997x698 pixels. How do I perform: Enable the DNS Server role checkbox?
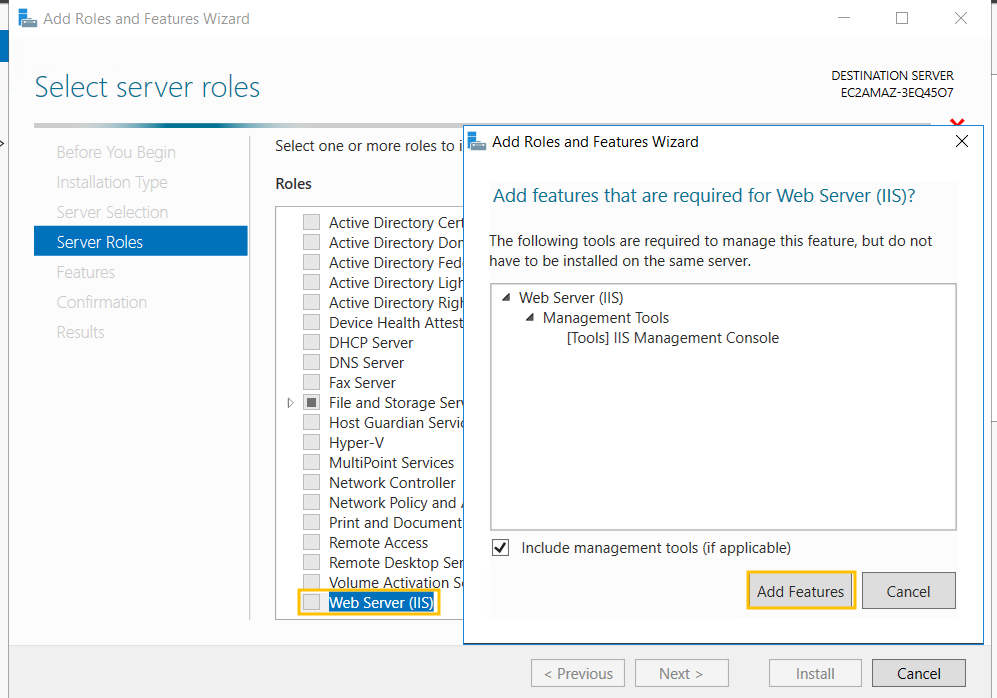click(312, 362)
